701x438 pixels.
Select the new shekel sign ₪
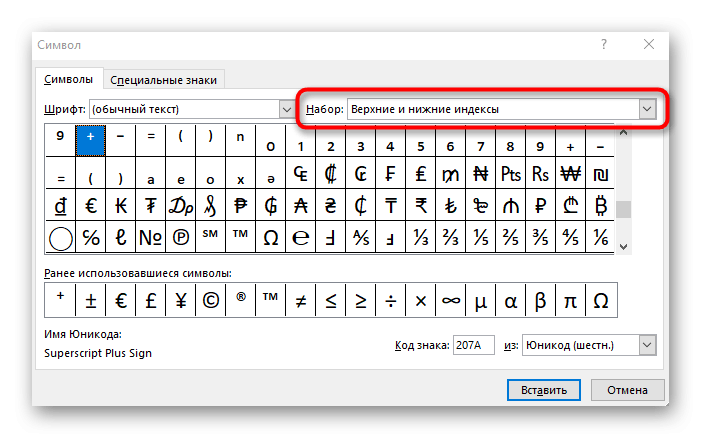pos(600,173)
